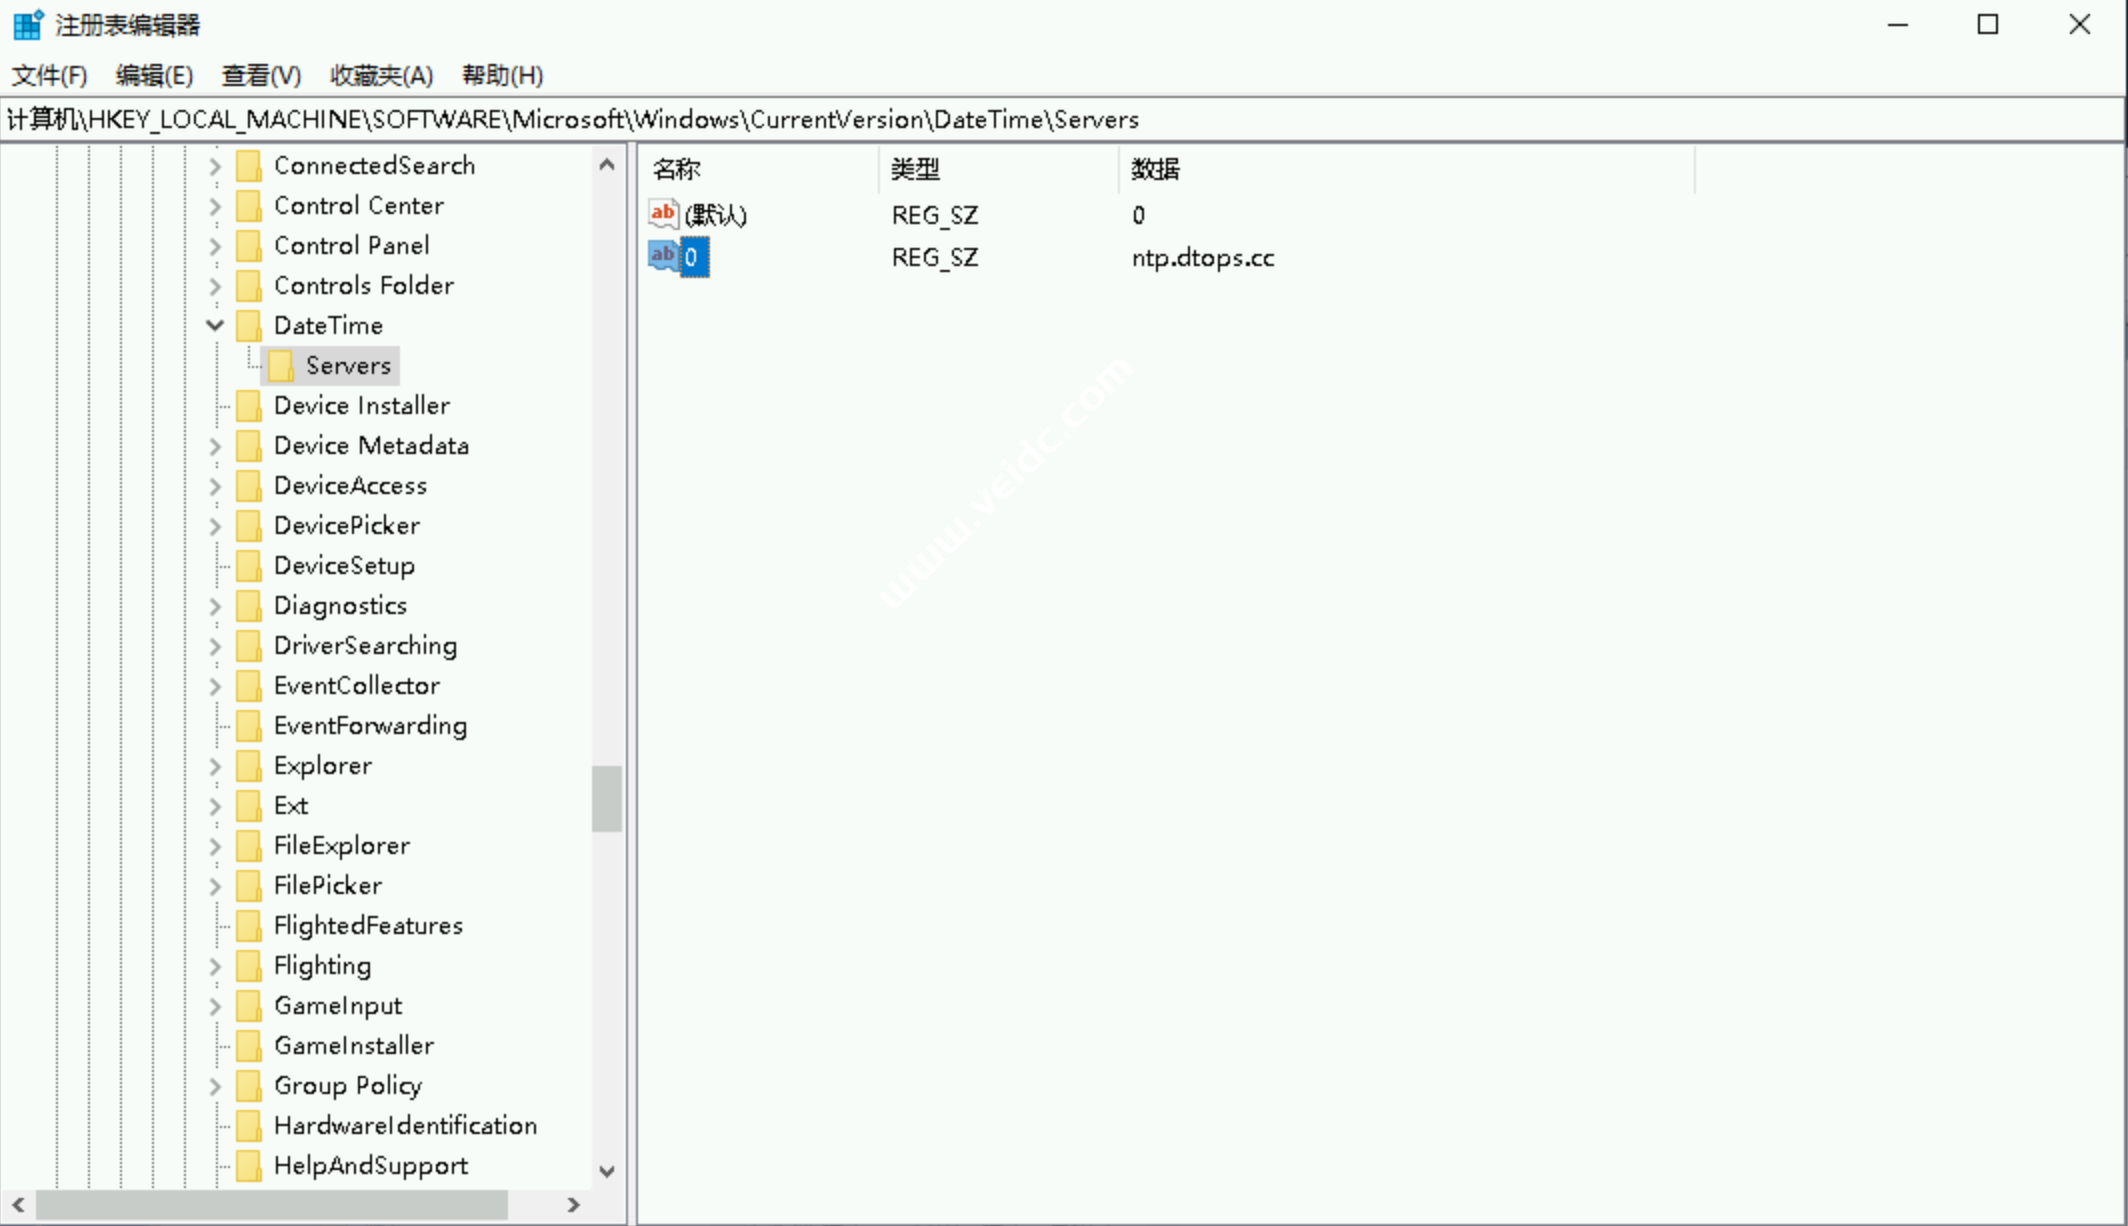Click the Control Panel folder icon
The height and width of the screenshot is (1226, 2128).
click(249, 246)
